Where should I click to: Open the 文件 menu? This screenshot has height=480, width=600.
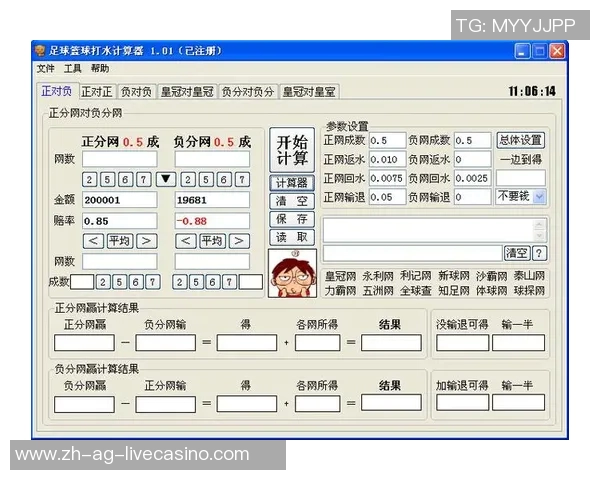point(45,69)
